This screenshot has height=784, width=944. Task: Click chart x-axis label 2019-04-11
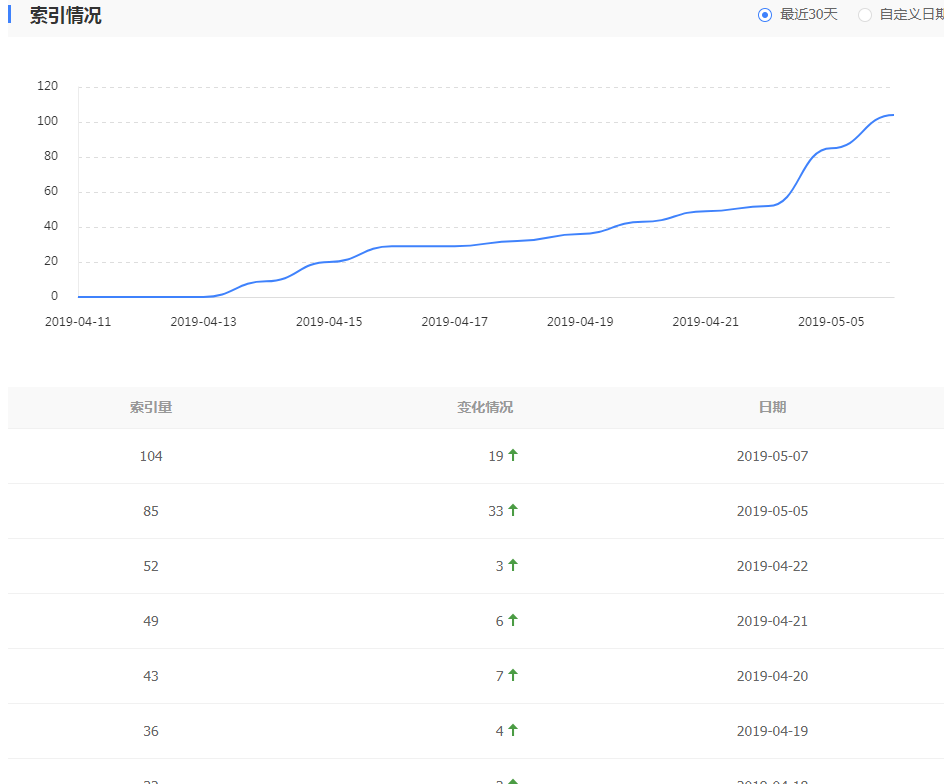(x=78, y=322)
